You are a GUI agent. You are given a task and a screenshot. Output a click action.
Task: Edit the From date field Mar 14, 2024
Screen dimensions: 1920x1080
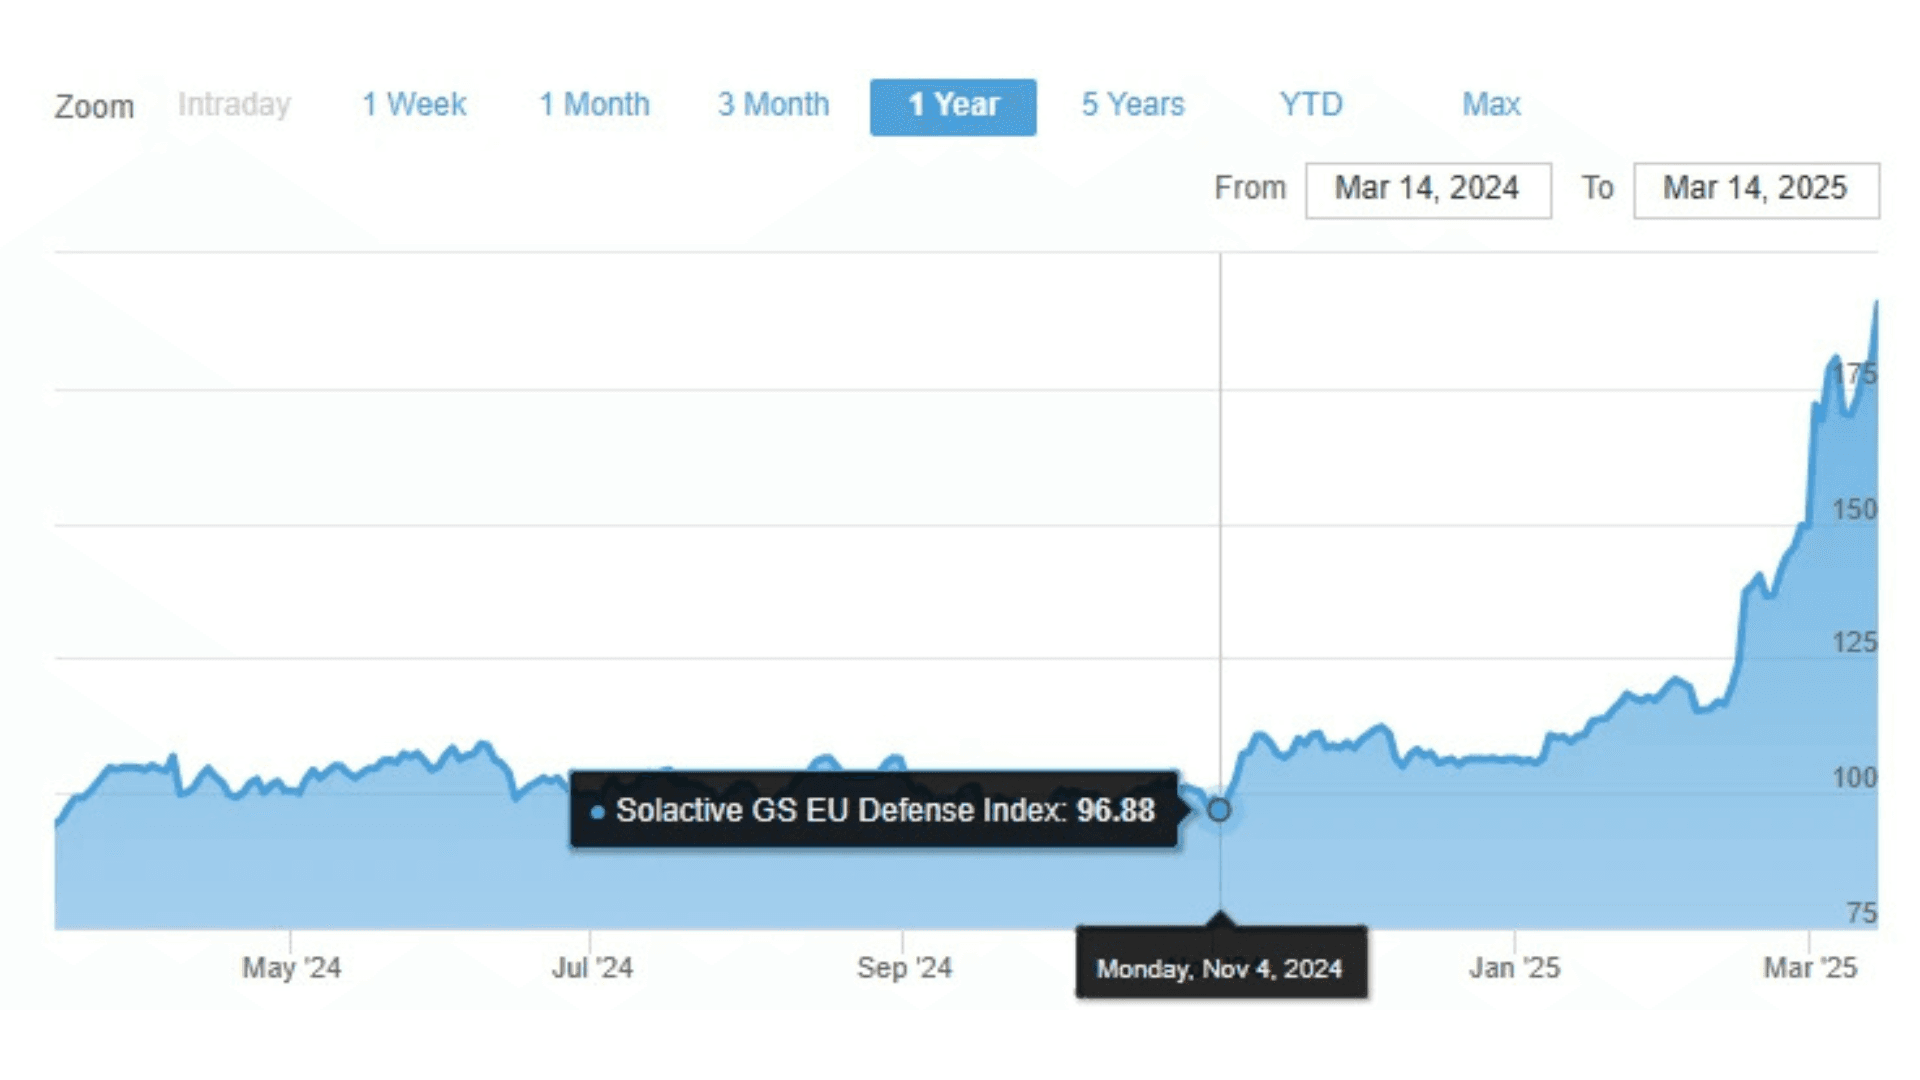tap(1428, 190)
